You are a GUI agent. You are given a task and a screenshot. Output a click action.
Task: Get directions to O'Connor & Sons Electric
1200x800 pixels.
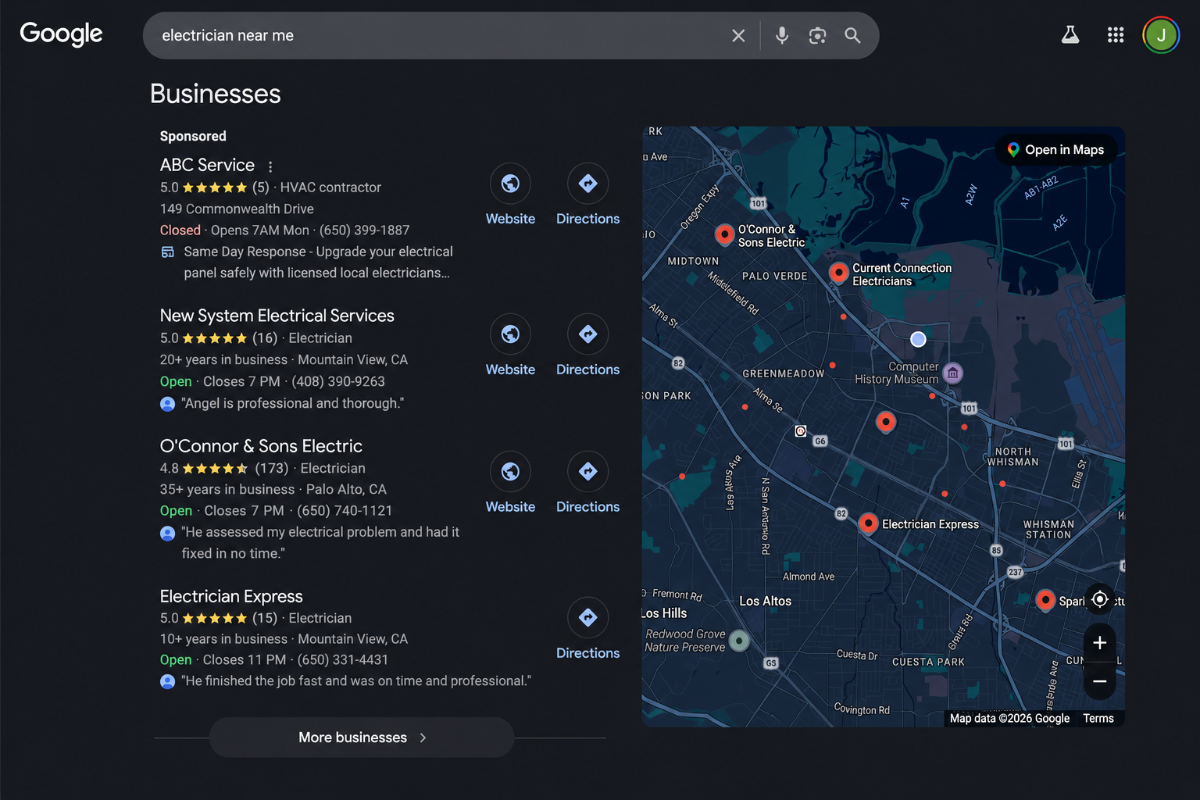coord(588,484)
